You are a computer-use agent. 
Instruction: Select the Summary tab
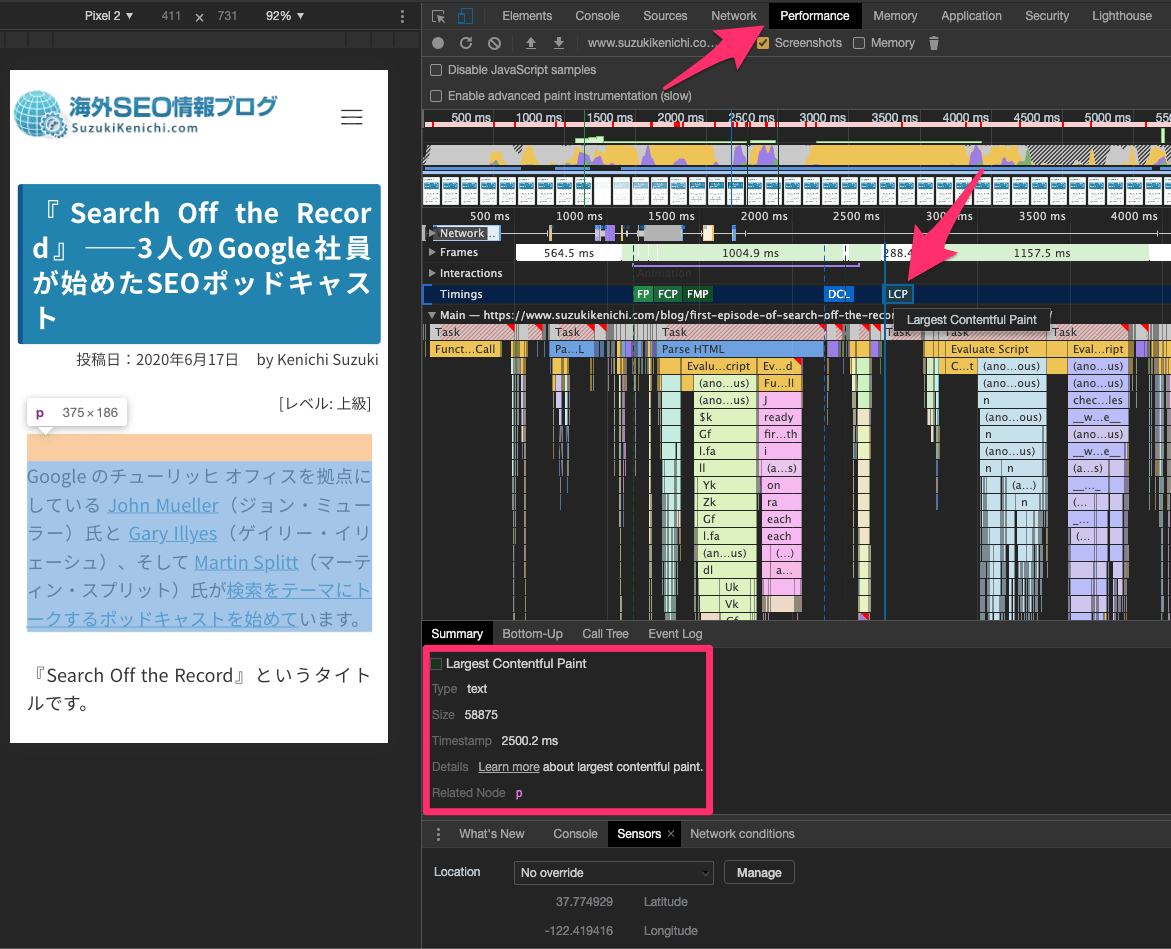(x=457, y=634)
